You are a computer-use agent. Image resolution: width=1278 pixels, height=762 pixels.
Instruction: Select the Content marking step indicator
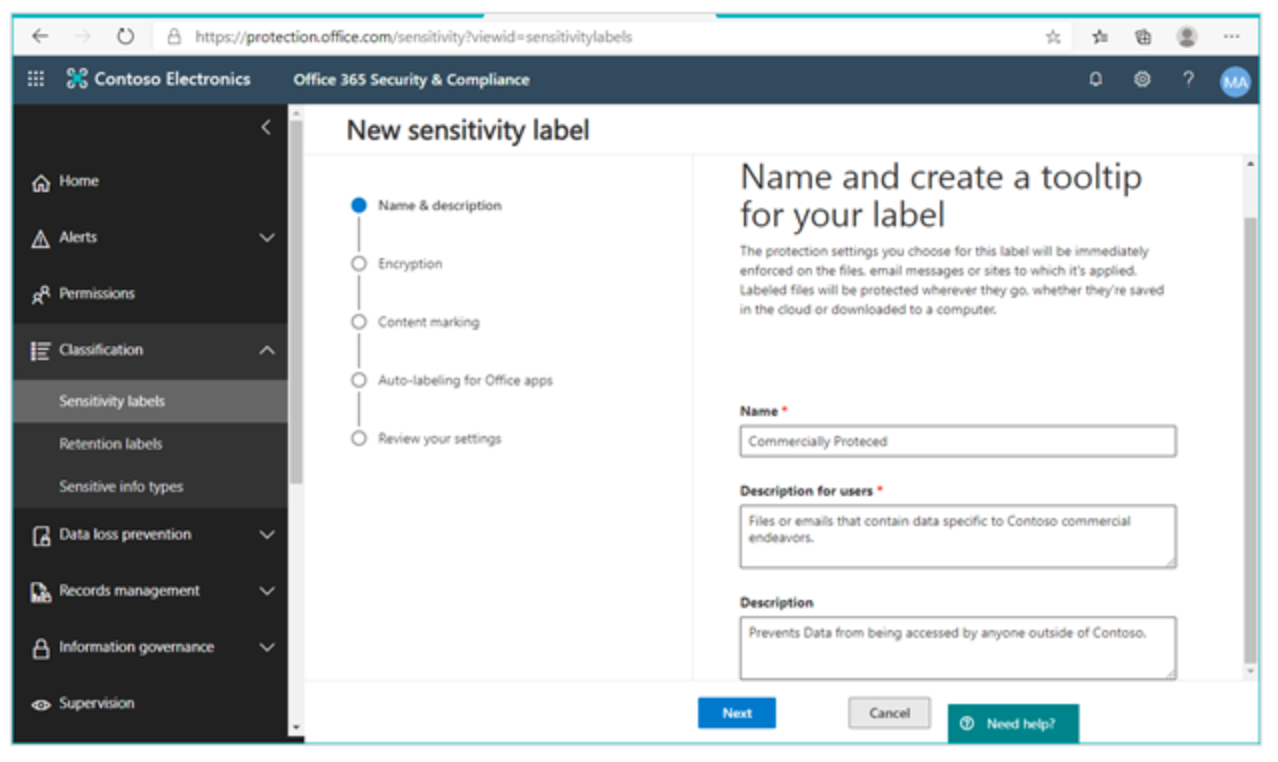pos(360,322)
